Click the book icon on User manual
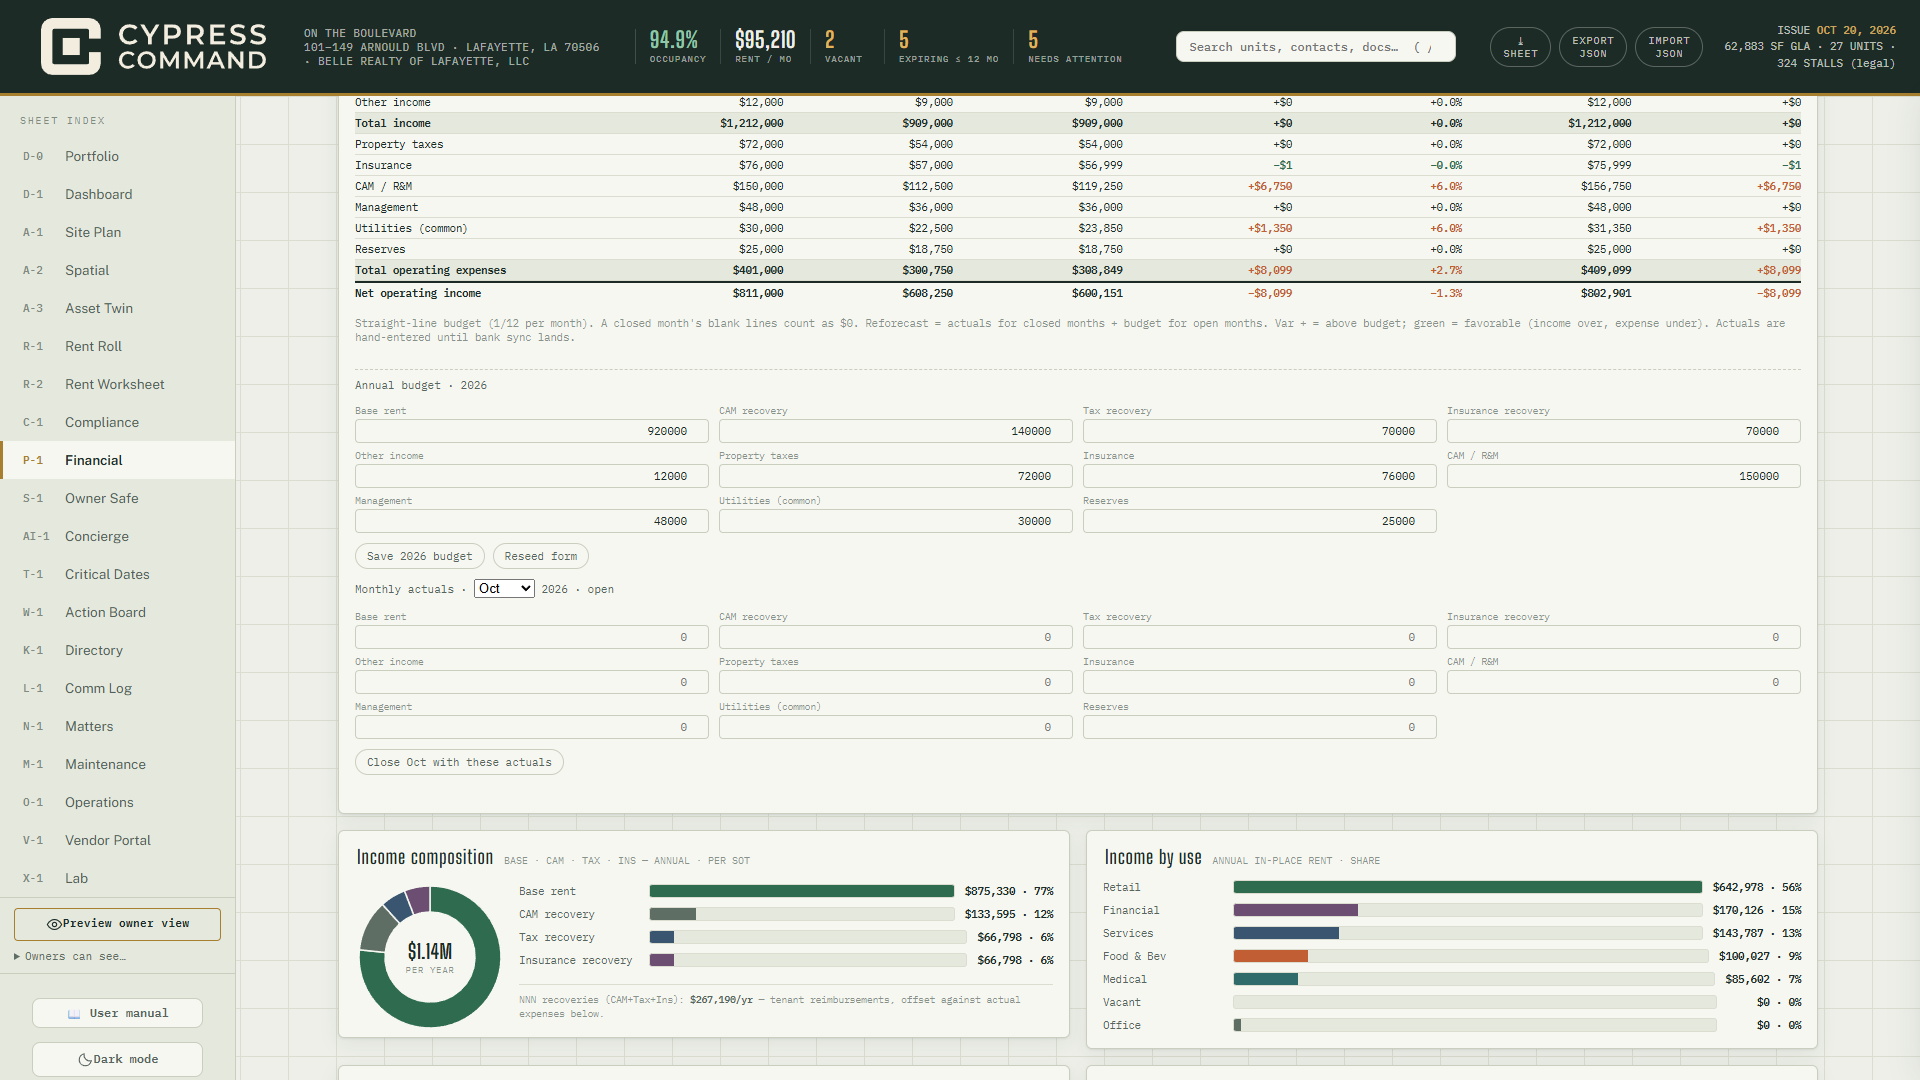1920x1080 pixels. point(74,1014)
